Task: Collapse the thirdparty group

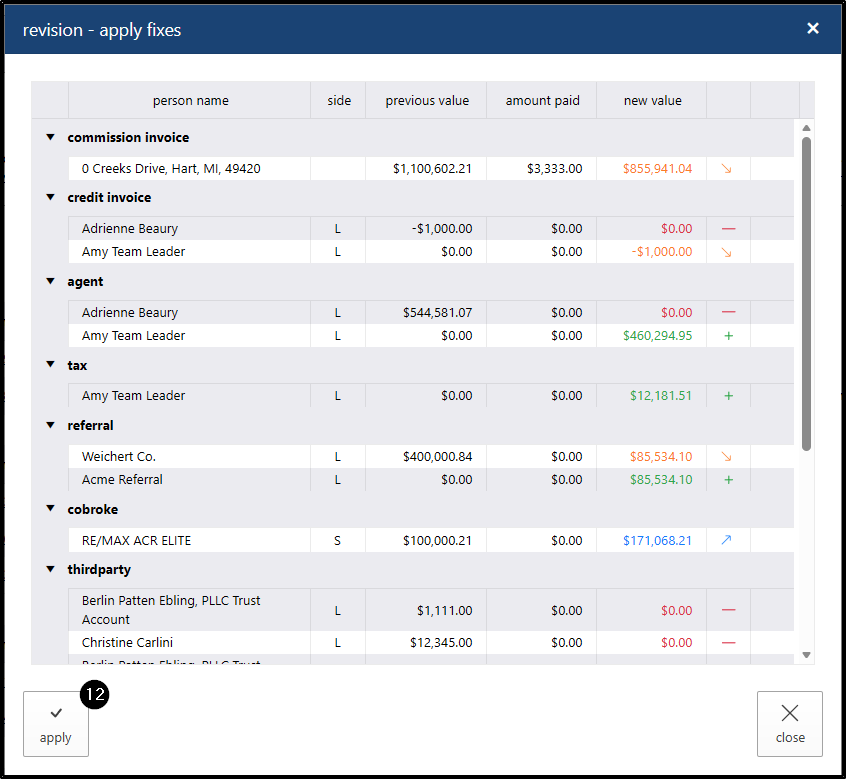Action: [x=50, y=570]
